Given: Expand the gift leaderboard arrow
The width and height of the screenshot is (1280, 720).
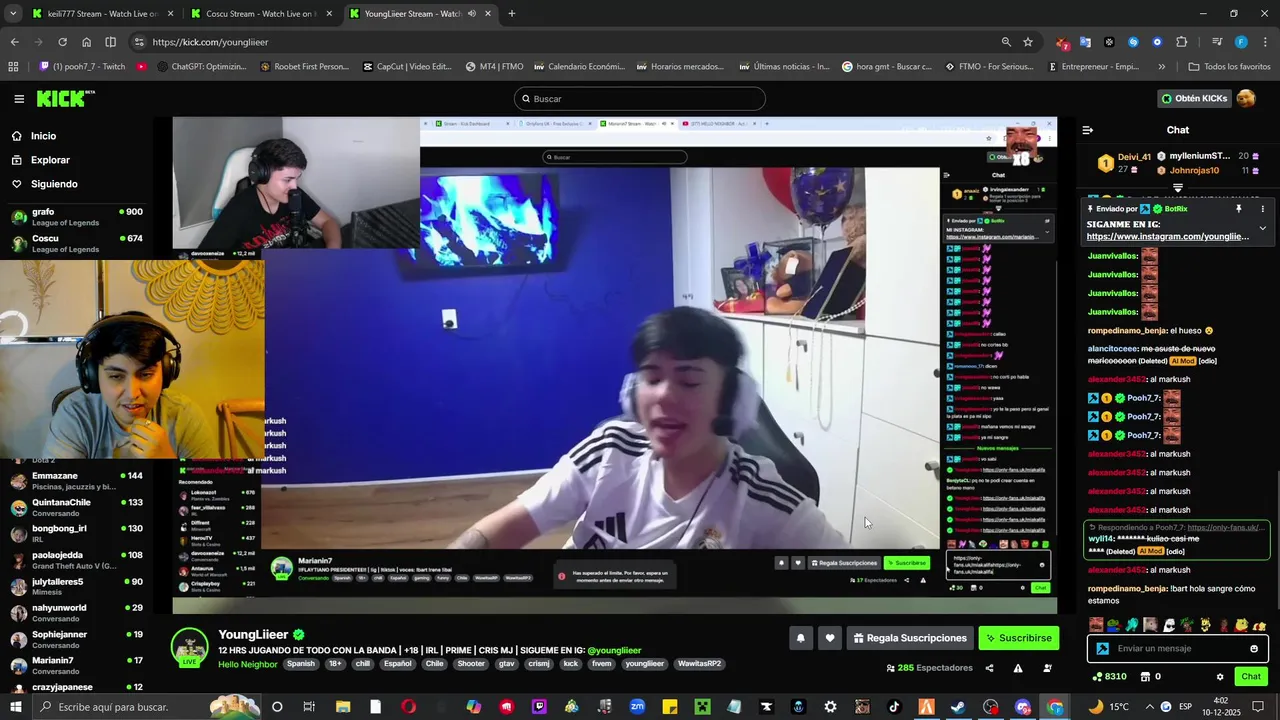Looking at the screenshot, I should [x=1178, y=188].
